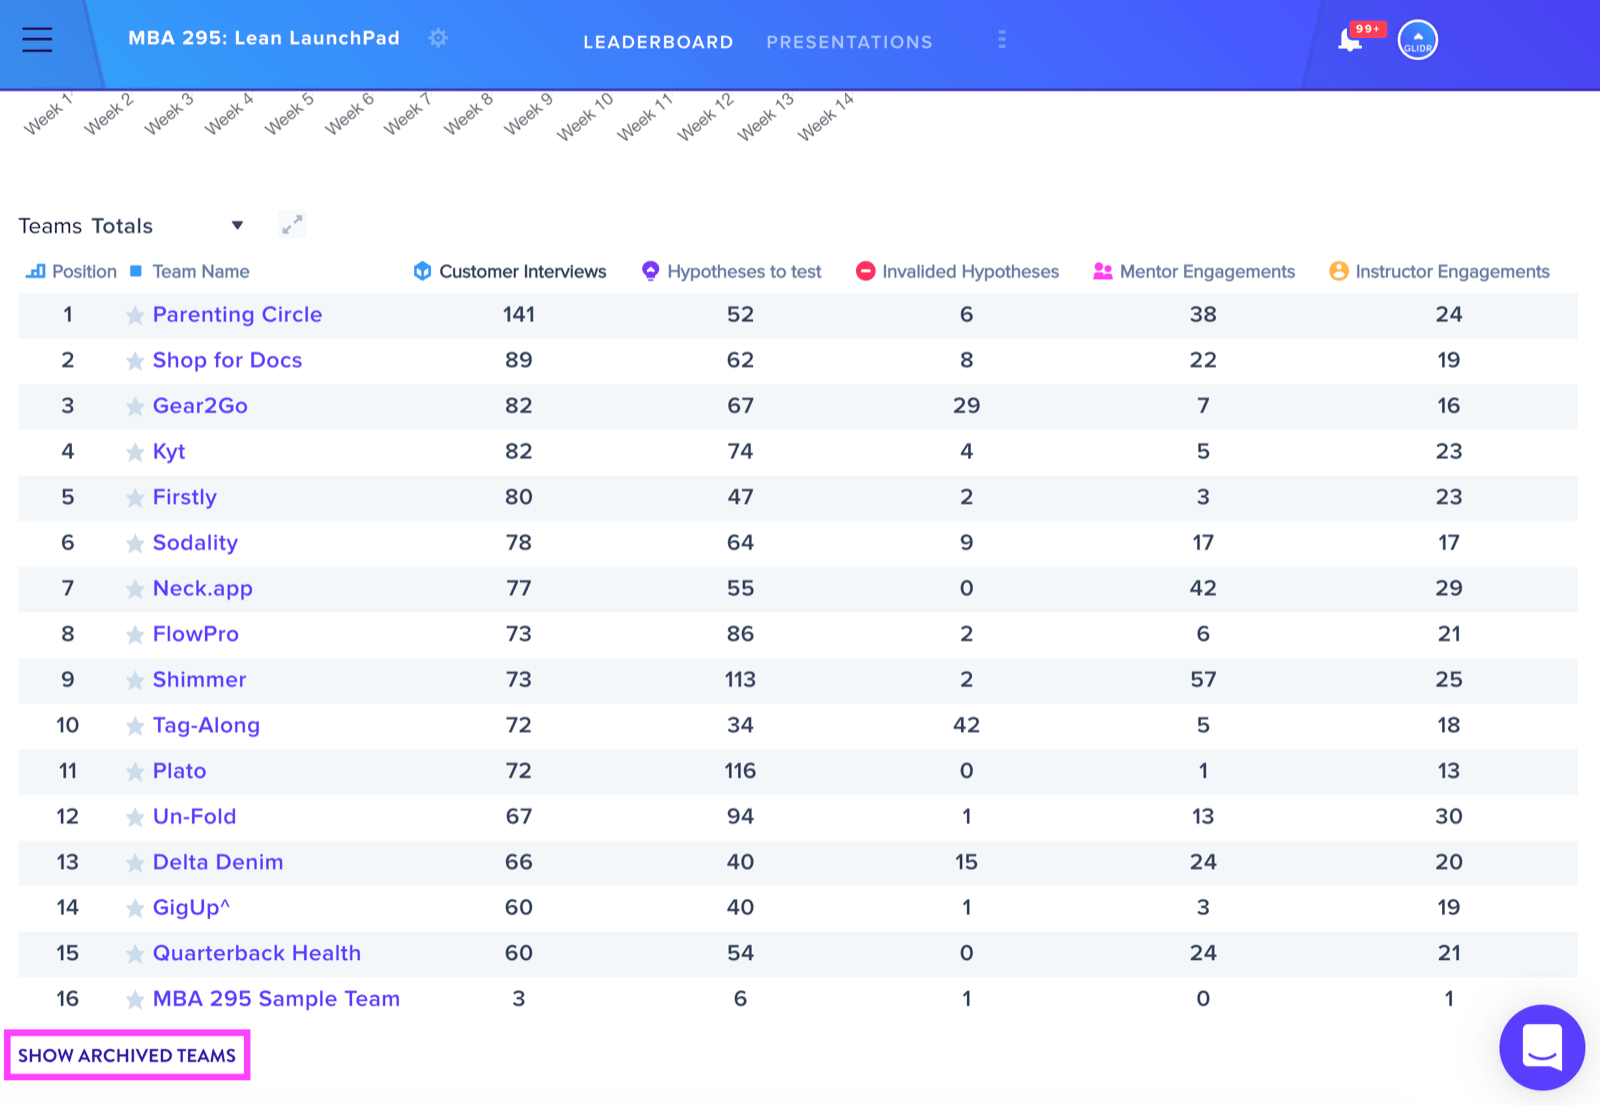
Task: Sort by Instructor Engagements column
Action: click(1439, 271)
